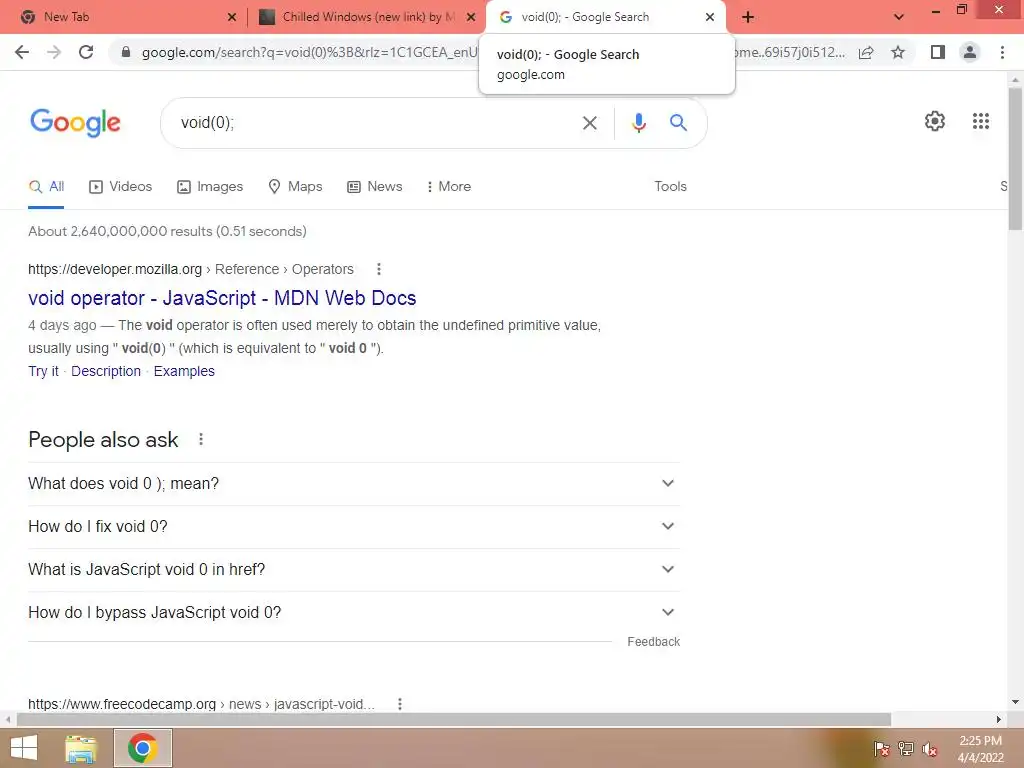Open the Google apps grid
Image resolution: width=1024 pixels, height=768 pixels.
pos(981,121)
